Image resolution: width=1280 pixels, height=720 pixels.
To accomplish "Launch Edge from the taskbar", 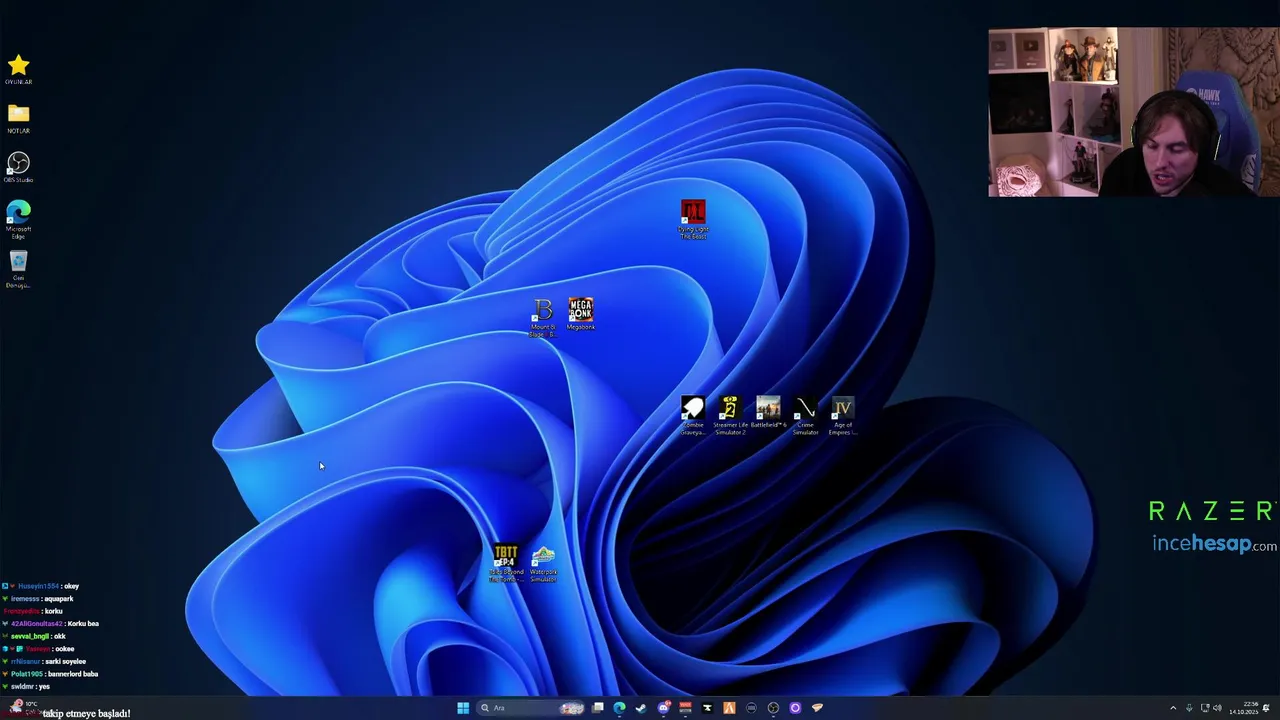I will click(x=619, y=708).
